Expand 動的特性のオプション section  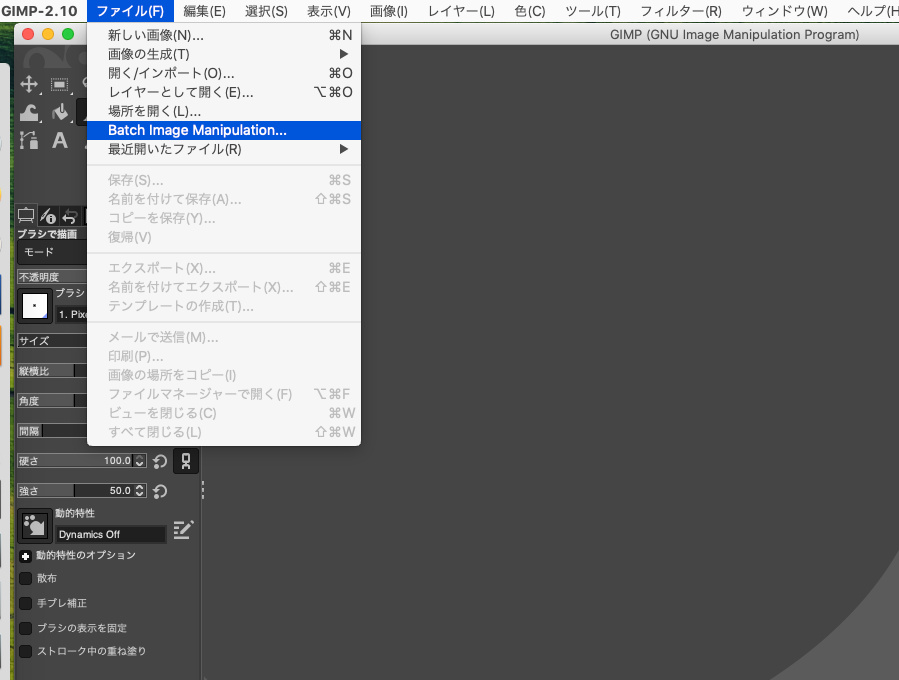[25, 556]
